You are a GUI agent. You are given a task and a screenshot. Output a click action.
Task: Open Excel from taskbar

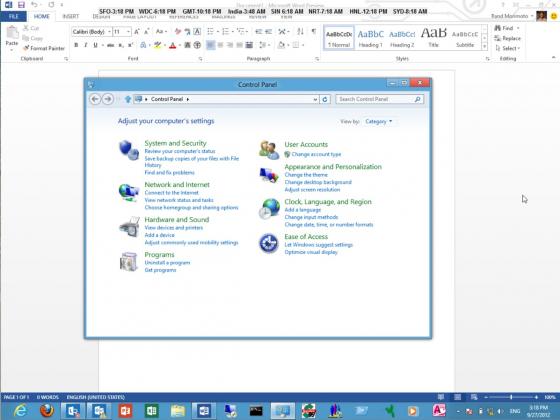click(x=151, y=411)
